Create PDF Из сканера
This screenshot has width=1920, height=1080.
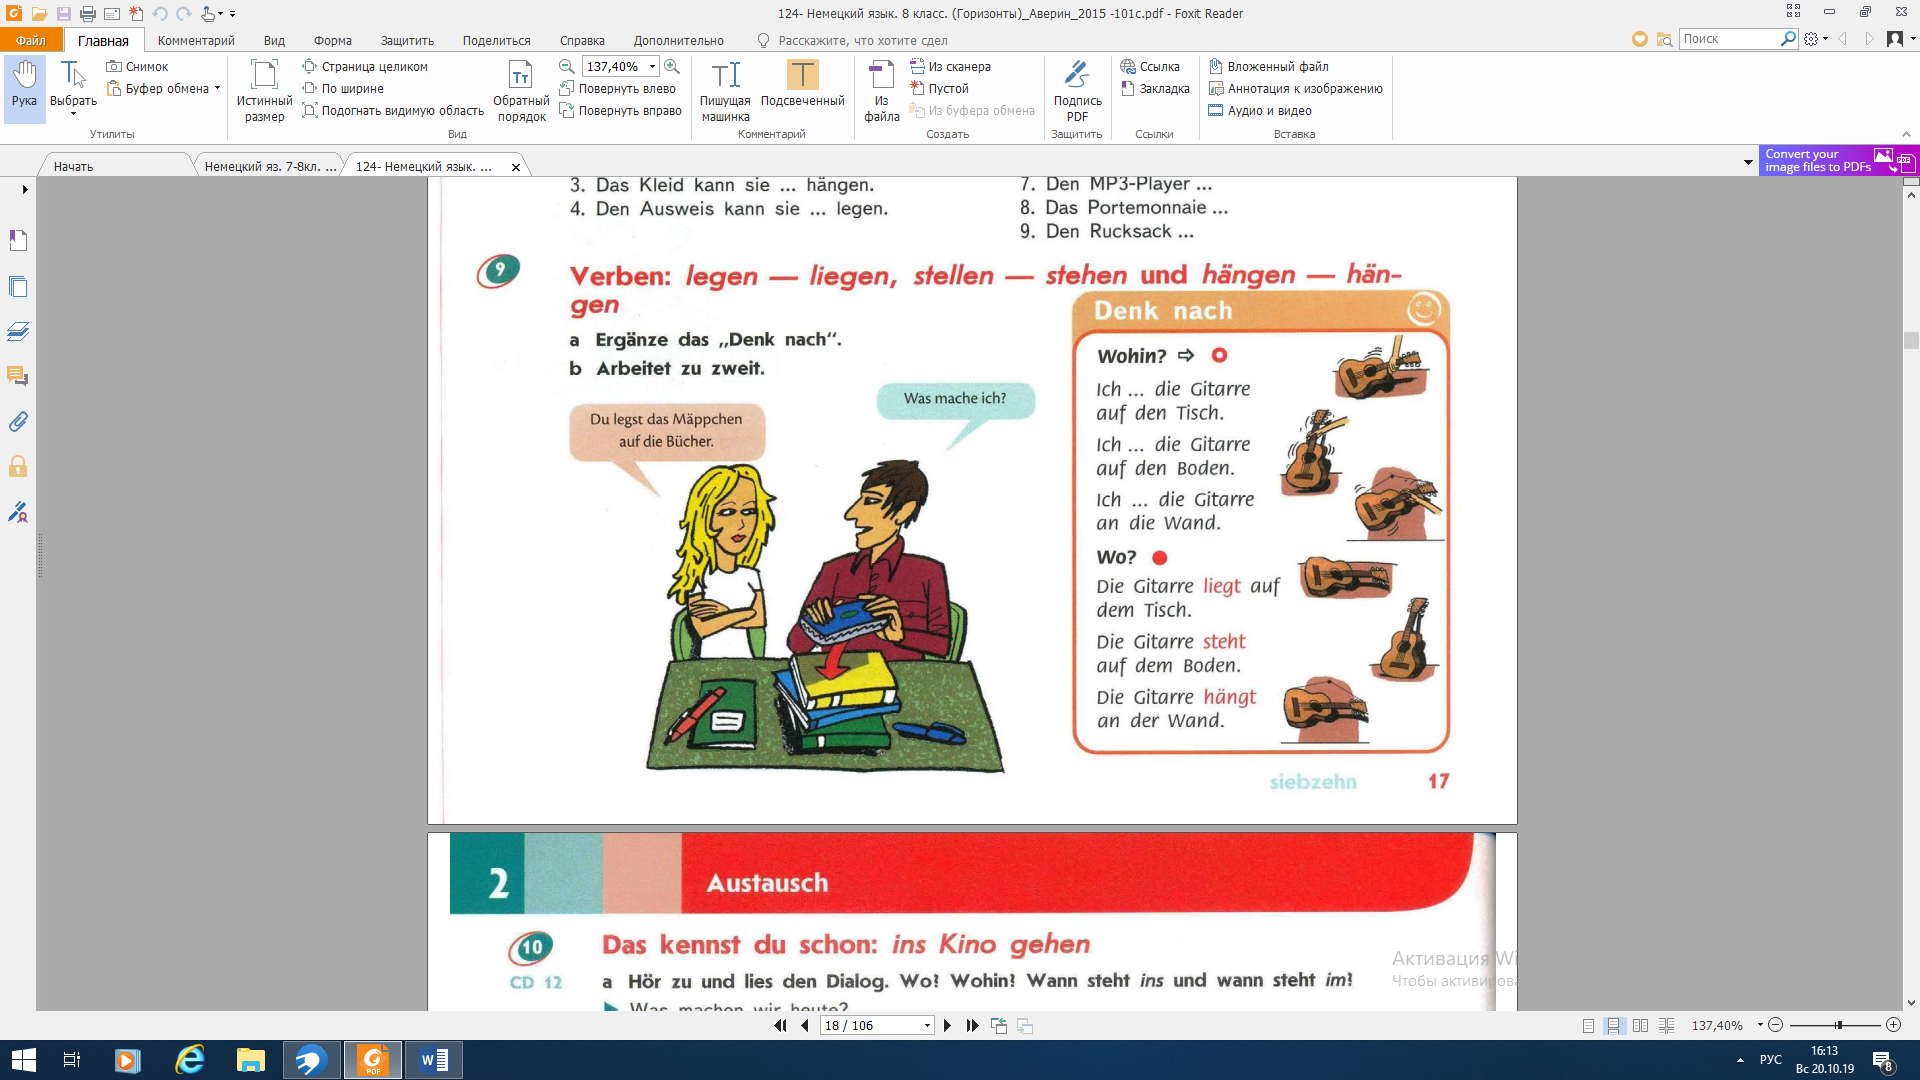tap(951, 67)
